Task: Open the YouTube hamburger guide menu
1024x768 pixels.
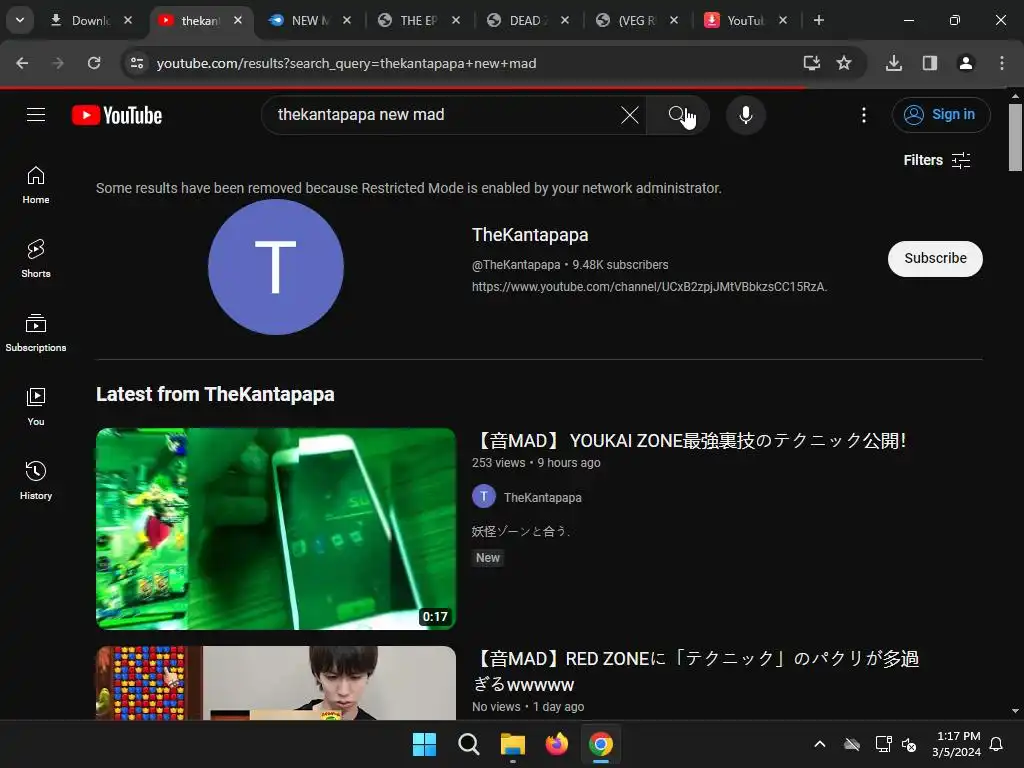Action: 36,115
